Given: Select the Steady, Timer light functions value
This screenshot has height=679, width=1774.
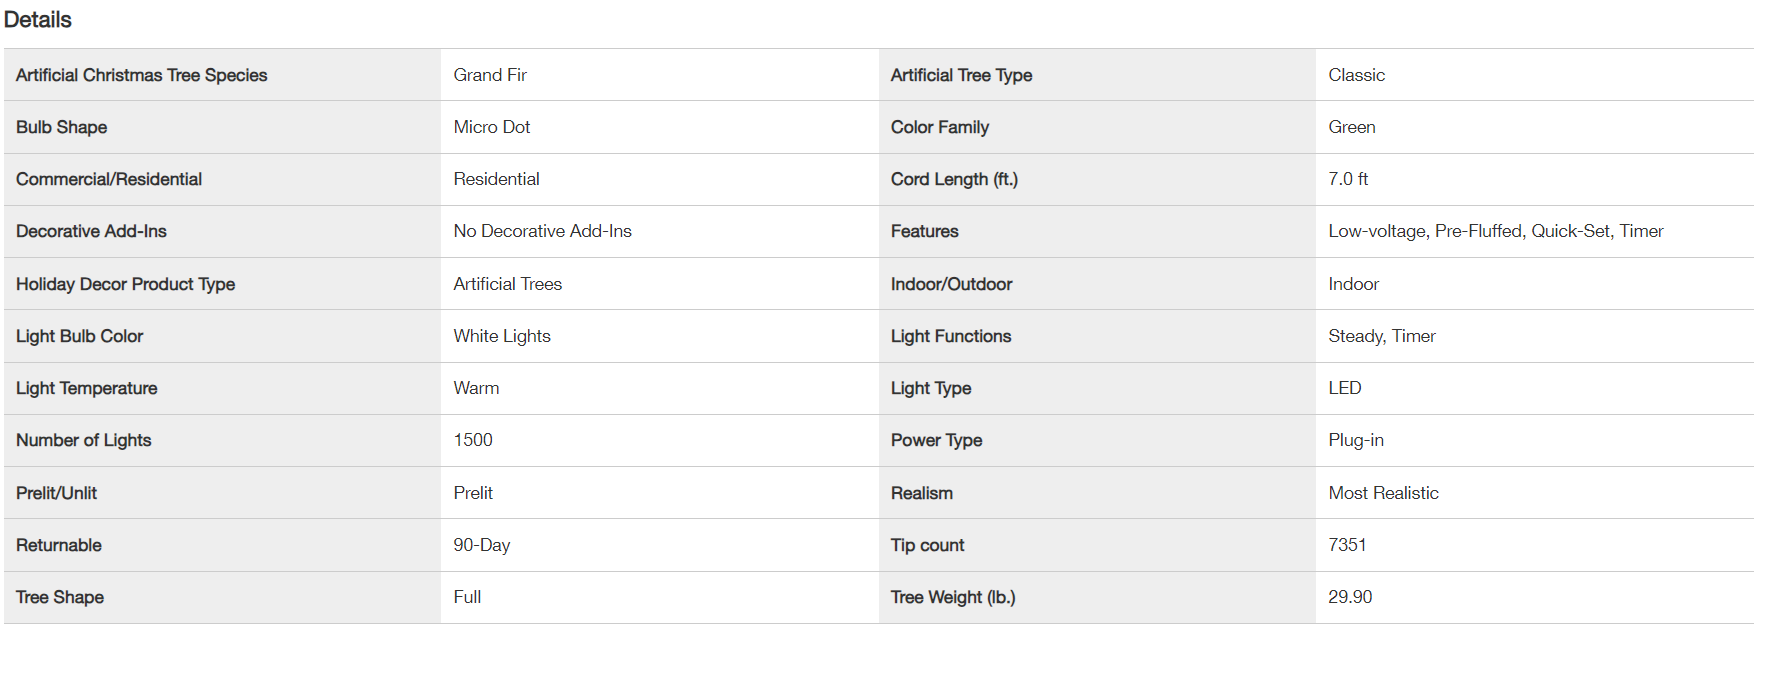Looking at the screenshot, I should [x=1381, y=336].
